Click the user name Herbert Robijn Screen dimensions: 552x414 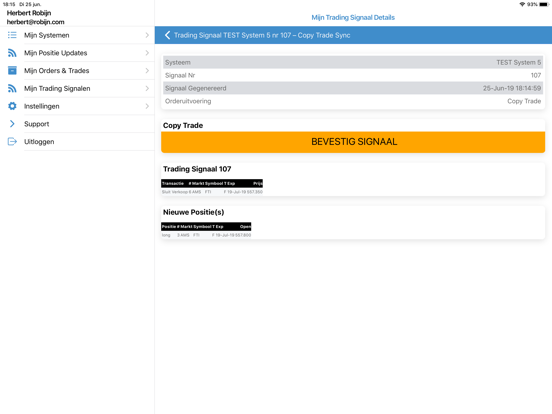tap(29, 13)
